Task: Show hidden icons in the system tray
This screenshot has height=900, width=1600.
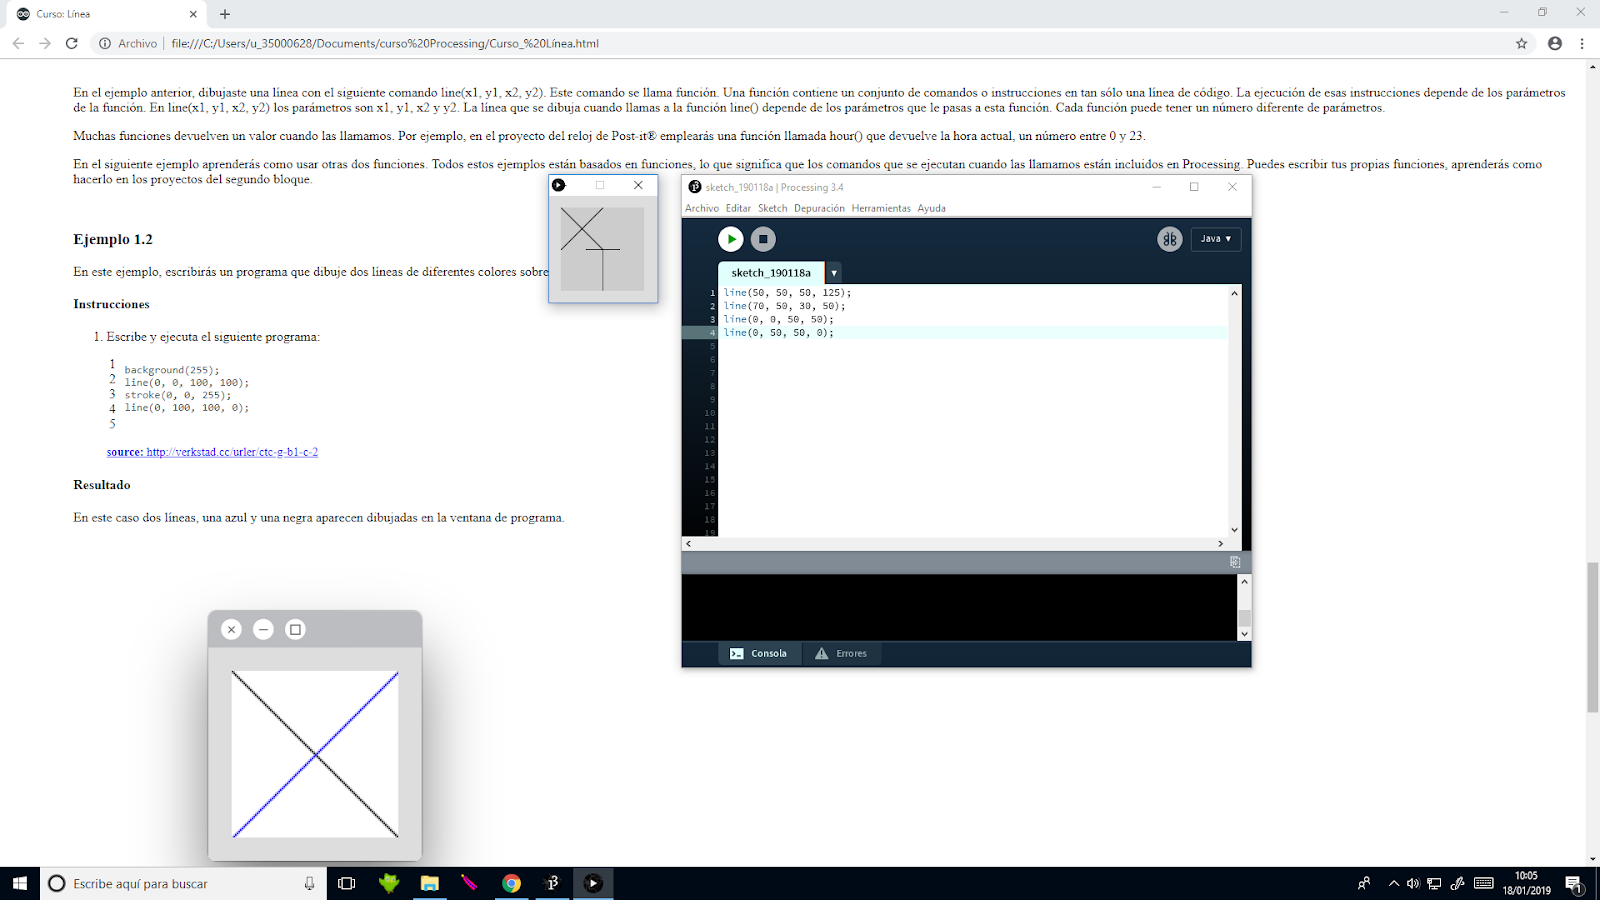Action: pyautogui.click(x=1392, y=883)
